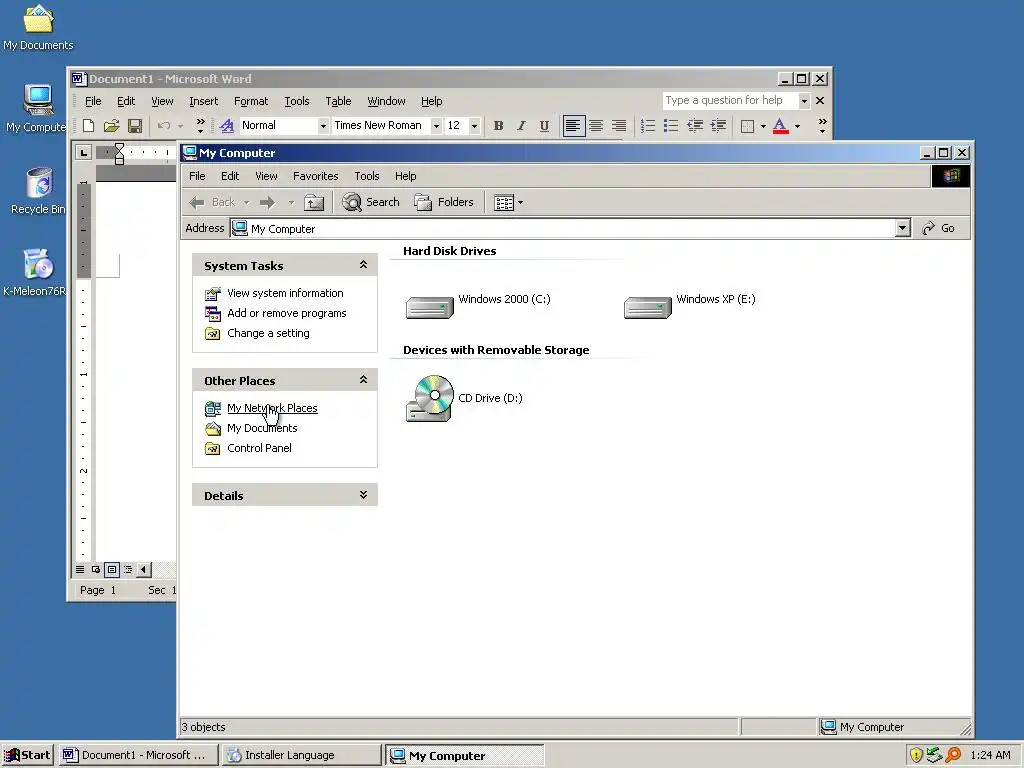Click the Open folder icon in Word
Image resolution: width=1024 pixels, height=768 pixels.
(x=112, y=125)
